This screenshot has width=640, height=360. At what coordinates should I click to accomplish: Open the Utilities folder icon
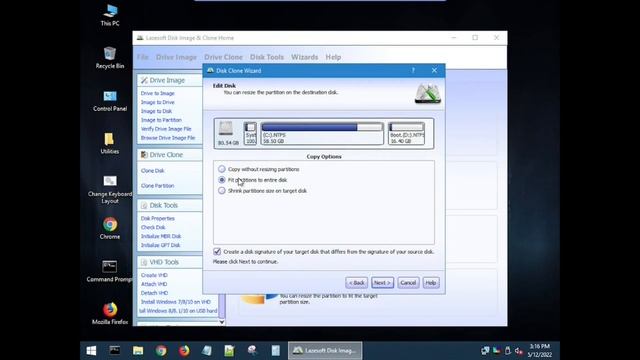[109, 143]
